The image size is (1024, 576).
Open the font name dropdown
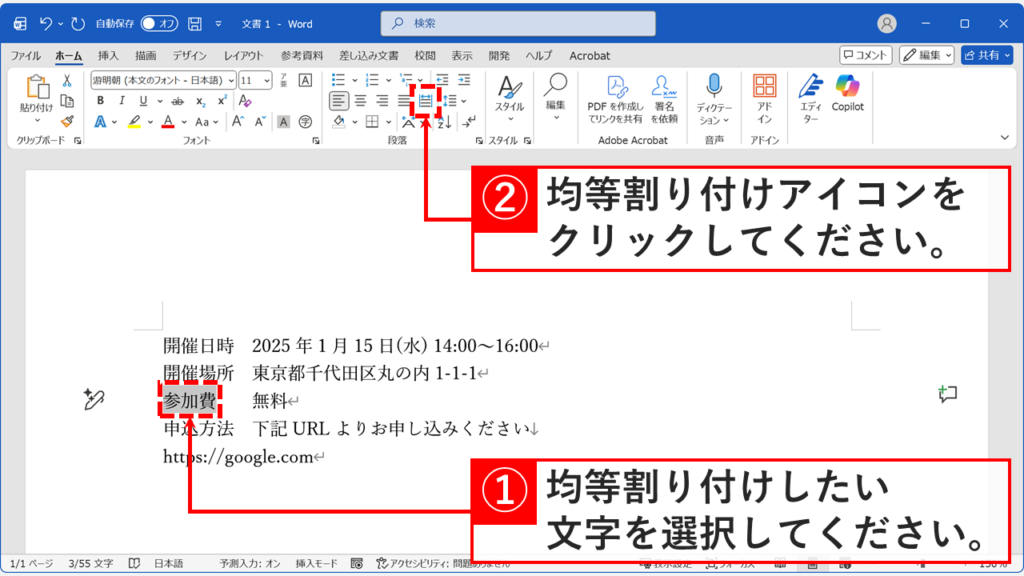[x=232, y=79]
